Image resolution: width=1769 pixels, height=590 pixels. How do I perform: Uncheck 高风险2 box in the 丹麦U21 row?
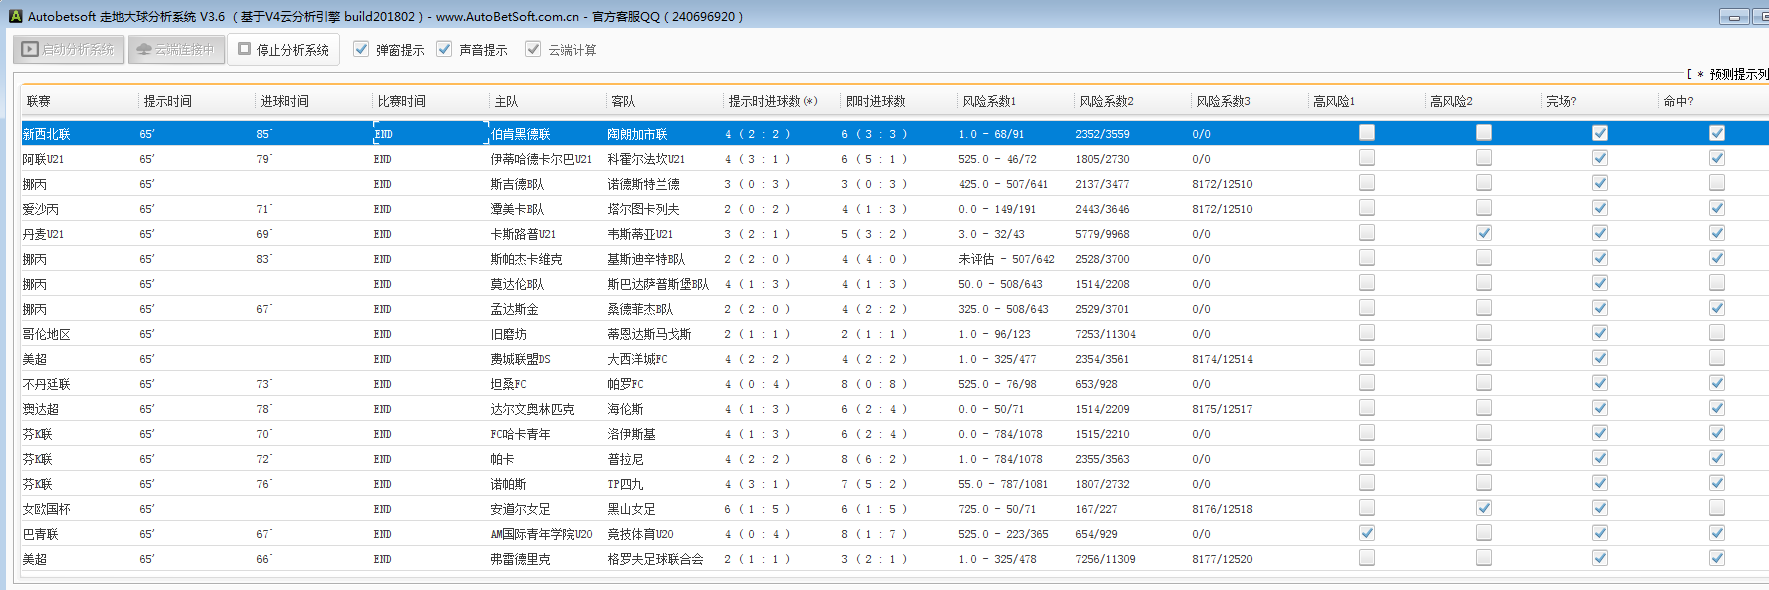point(1484,233)
